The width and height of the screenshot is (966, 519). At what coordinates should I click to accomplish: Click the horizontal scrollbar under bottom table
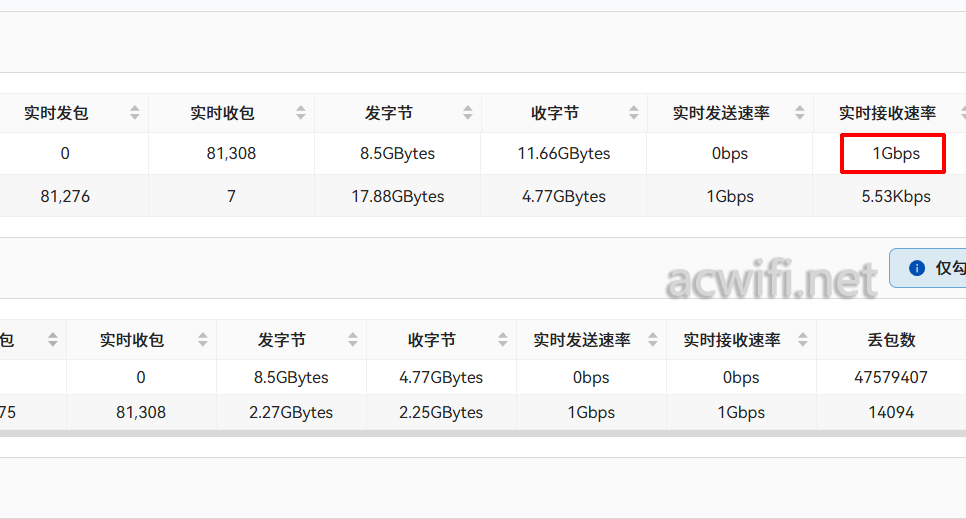(x=483, y=433)
